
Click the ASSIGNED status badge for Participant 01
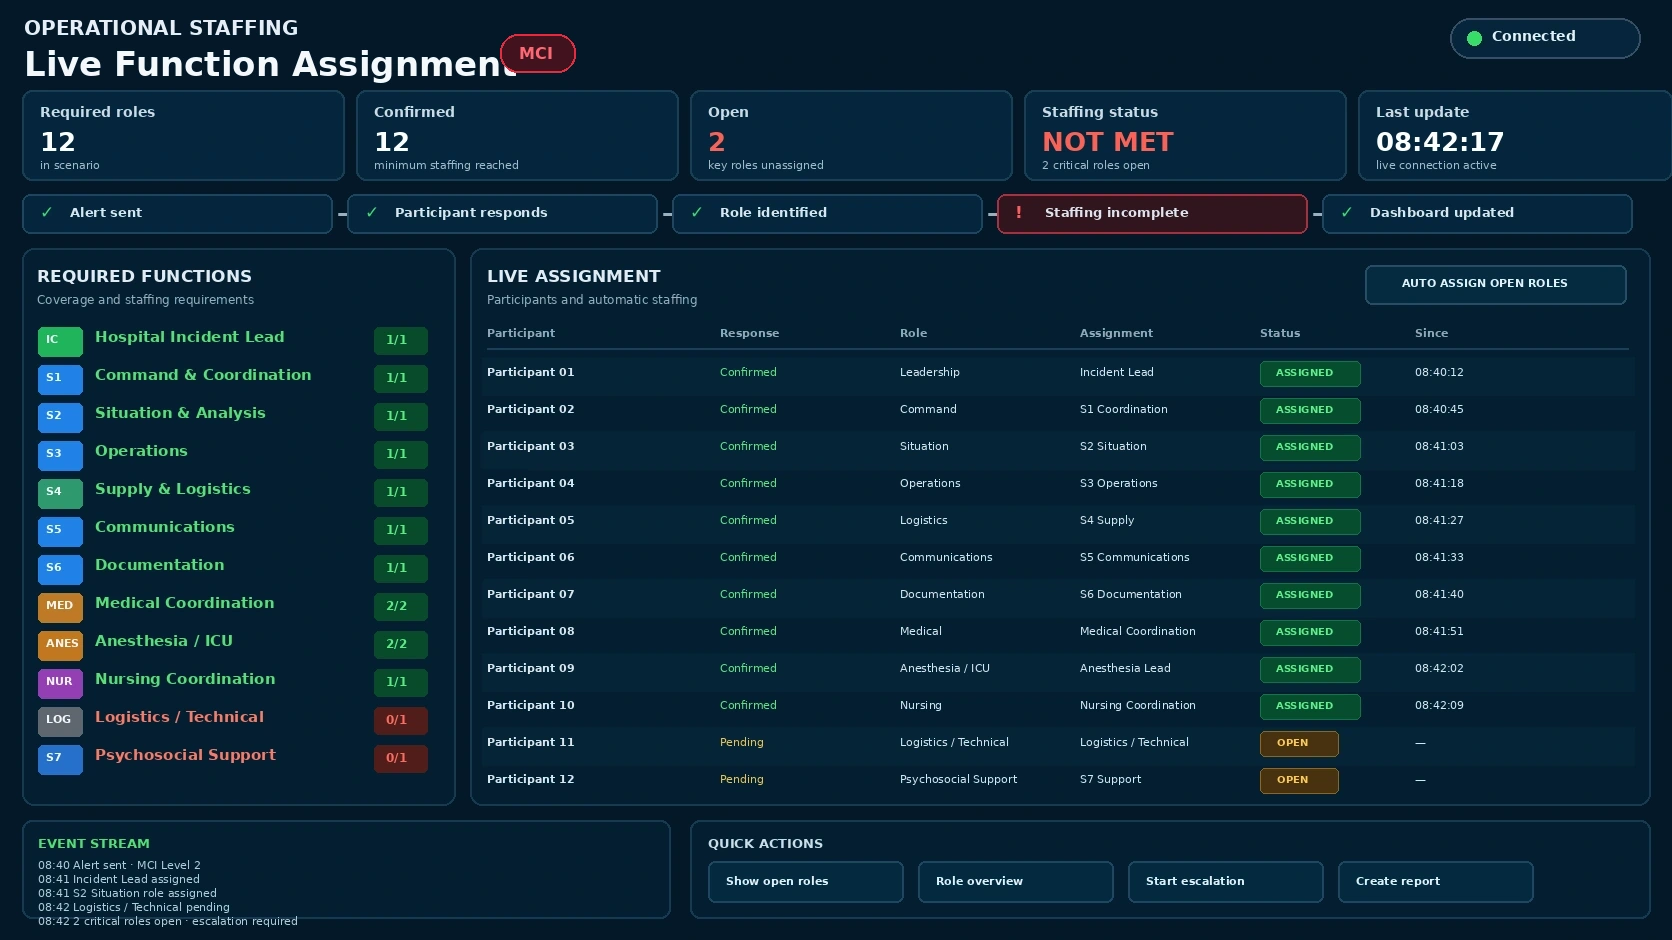(1310, 374)
